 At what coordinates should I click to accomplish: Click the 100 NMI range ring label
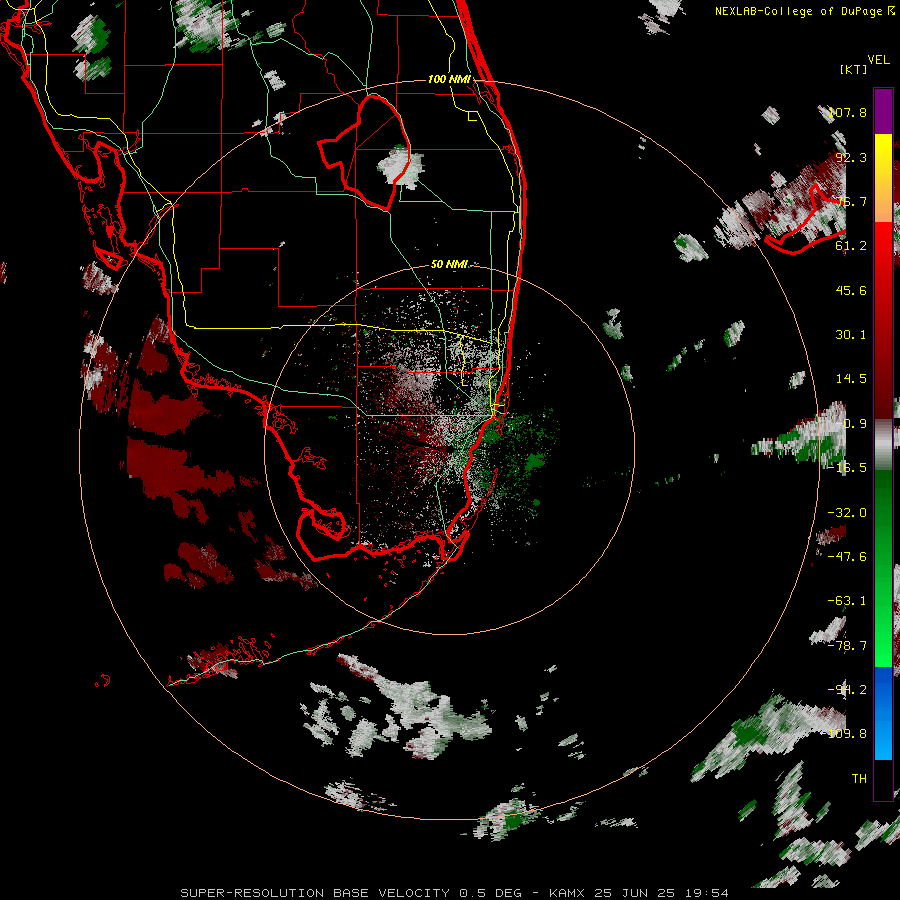(449, 79)
